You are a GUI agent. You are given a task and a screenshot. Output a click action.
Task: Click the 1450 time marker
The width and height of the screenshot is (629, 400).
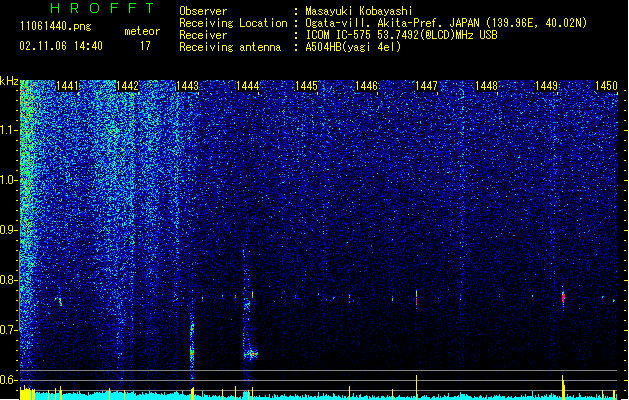606,86
